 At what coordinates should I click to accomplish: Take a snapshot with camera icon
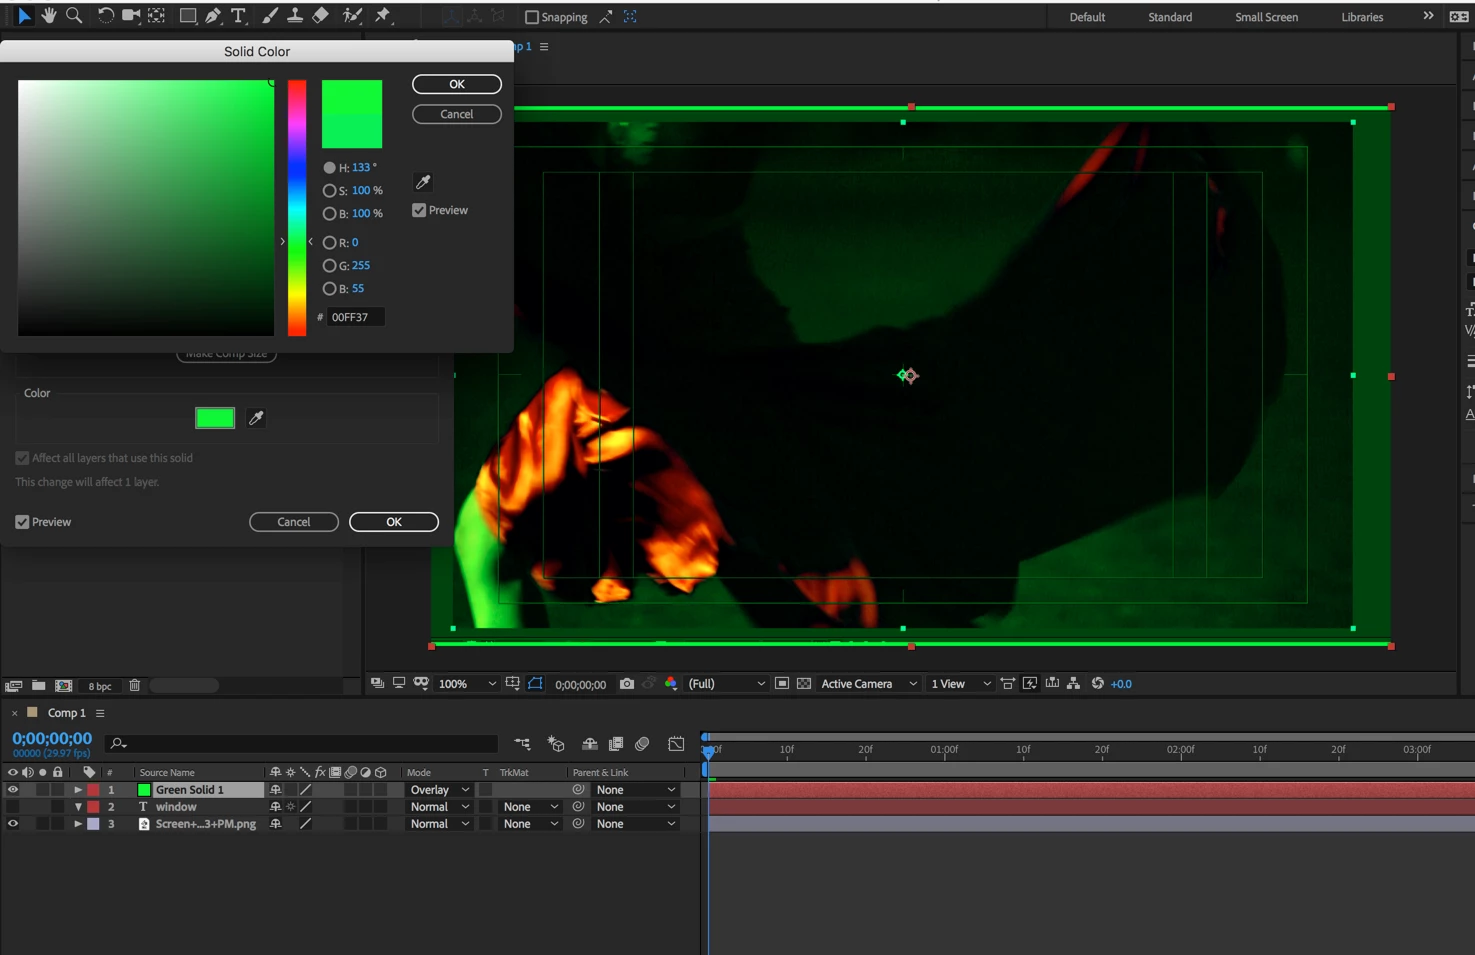click(x=627, y=684)
